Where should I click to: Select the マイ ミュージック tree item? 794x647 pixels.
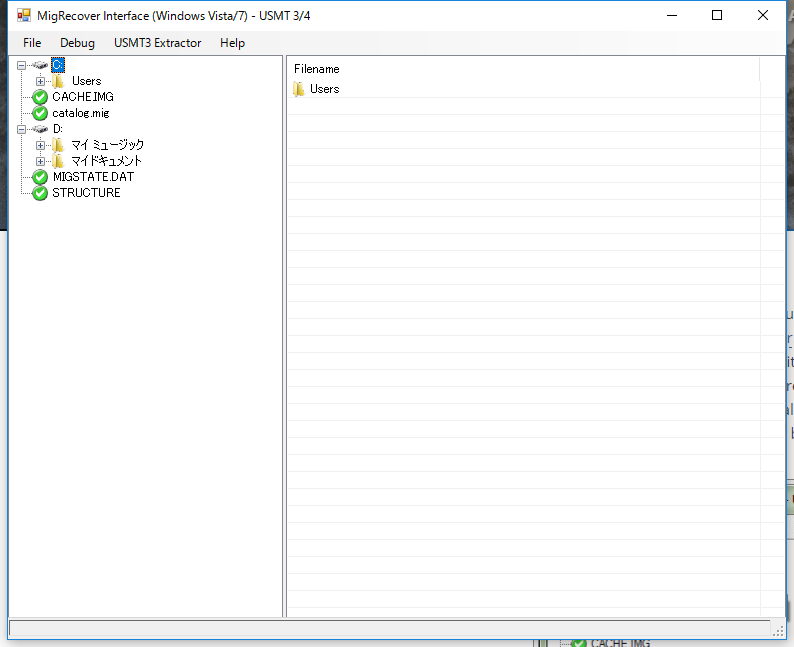[107, 145]
